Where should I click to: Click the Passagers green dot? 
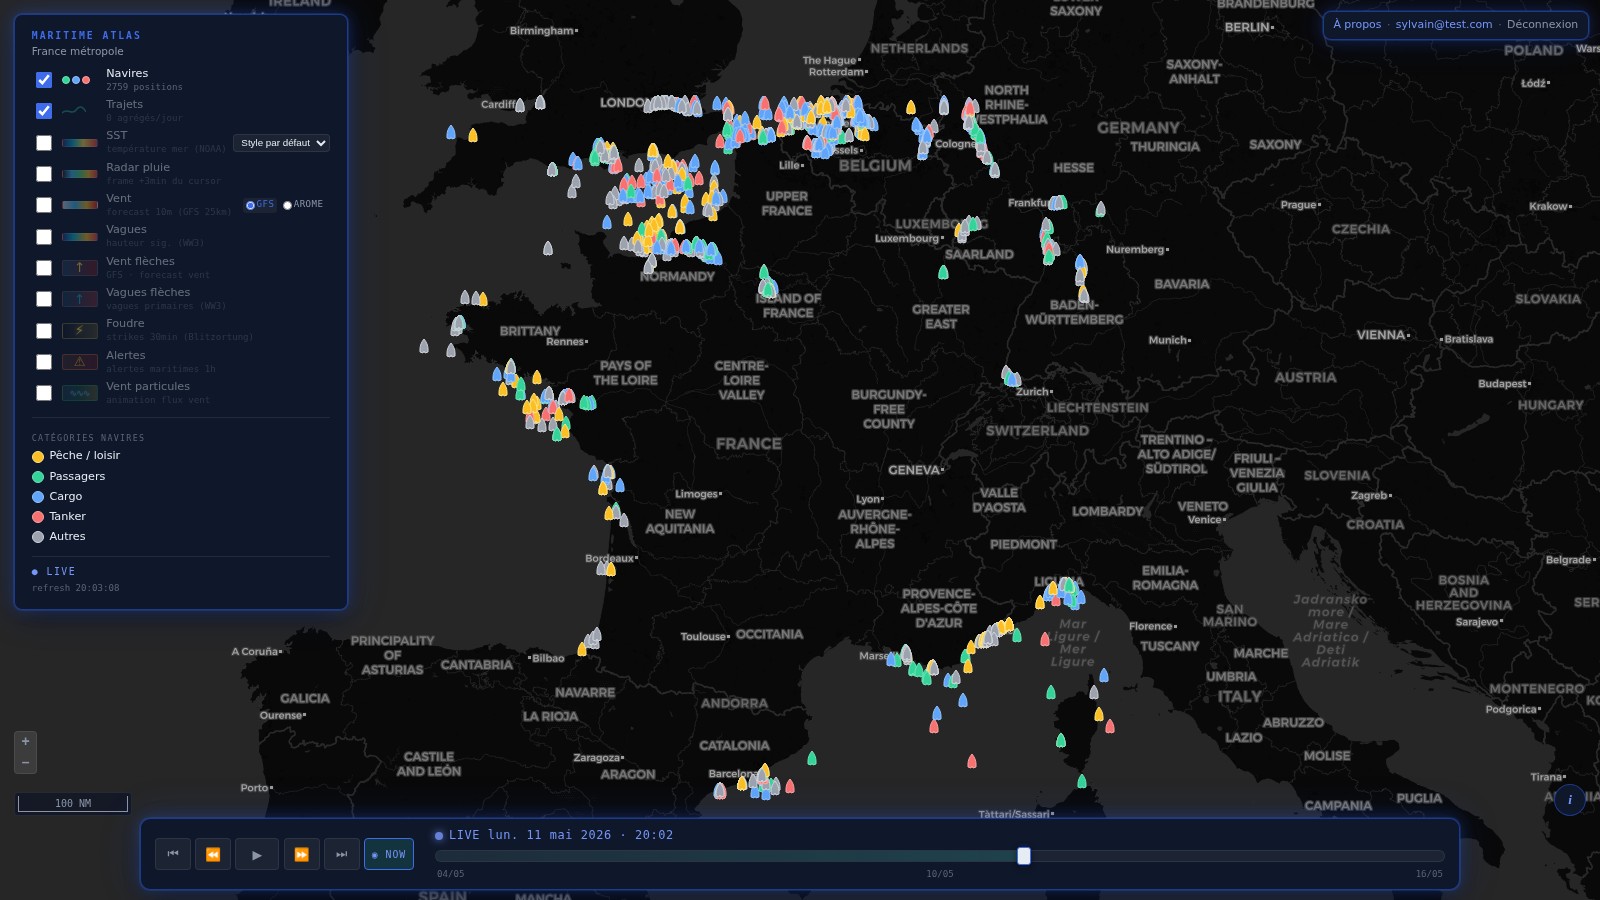[x=38, y=477]
